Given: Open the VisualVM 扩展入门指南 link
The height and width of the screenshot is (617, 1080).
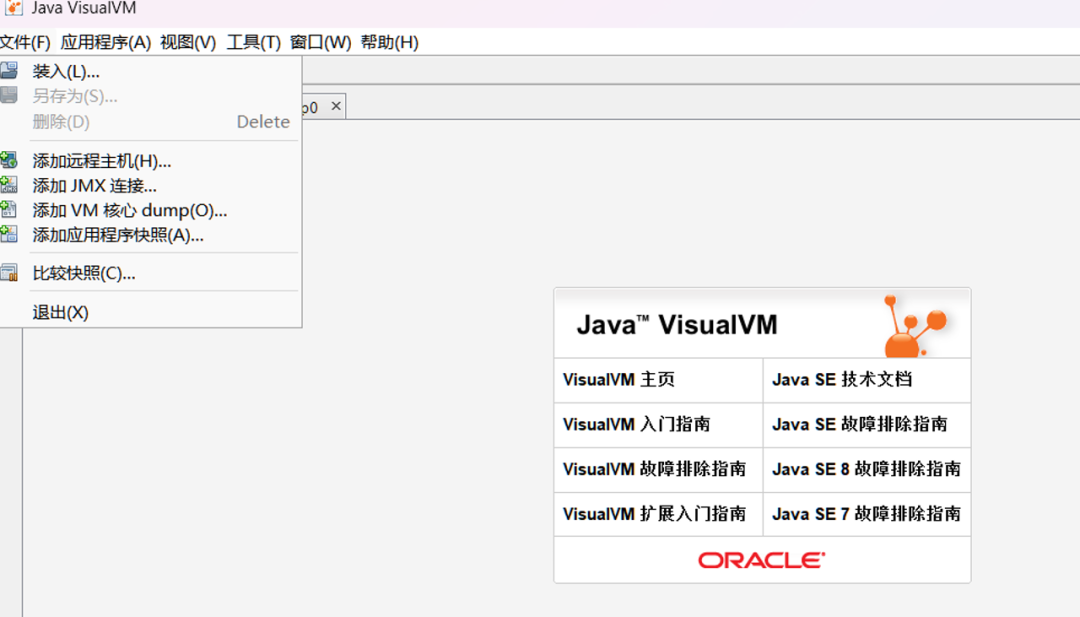Looking at the screenshot, I should click(654, 514).
